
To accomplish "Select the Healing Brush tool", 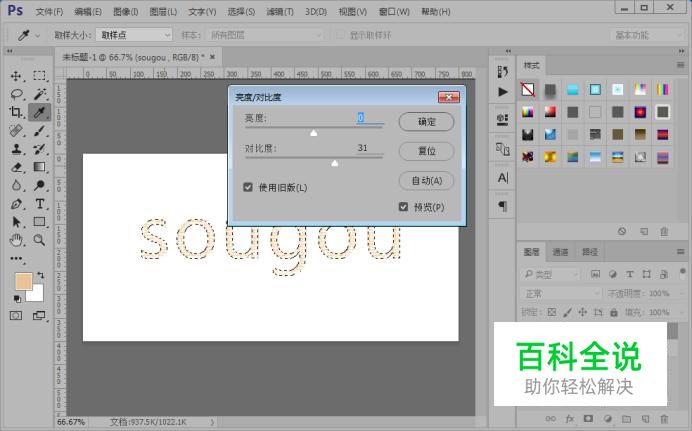I will click(16, 131).
